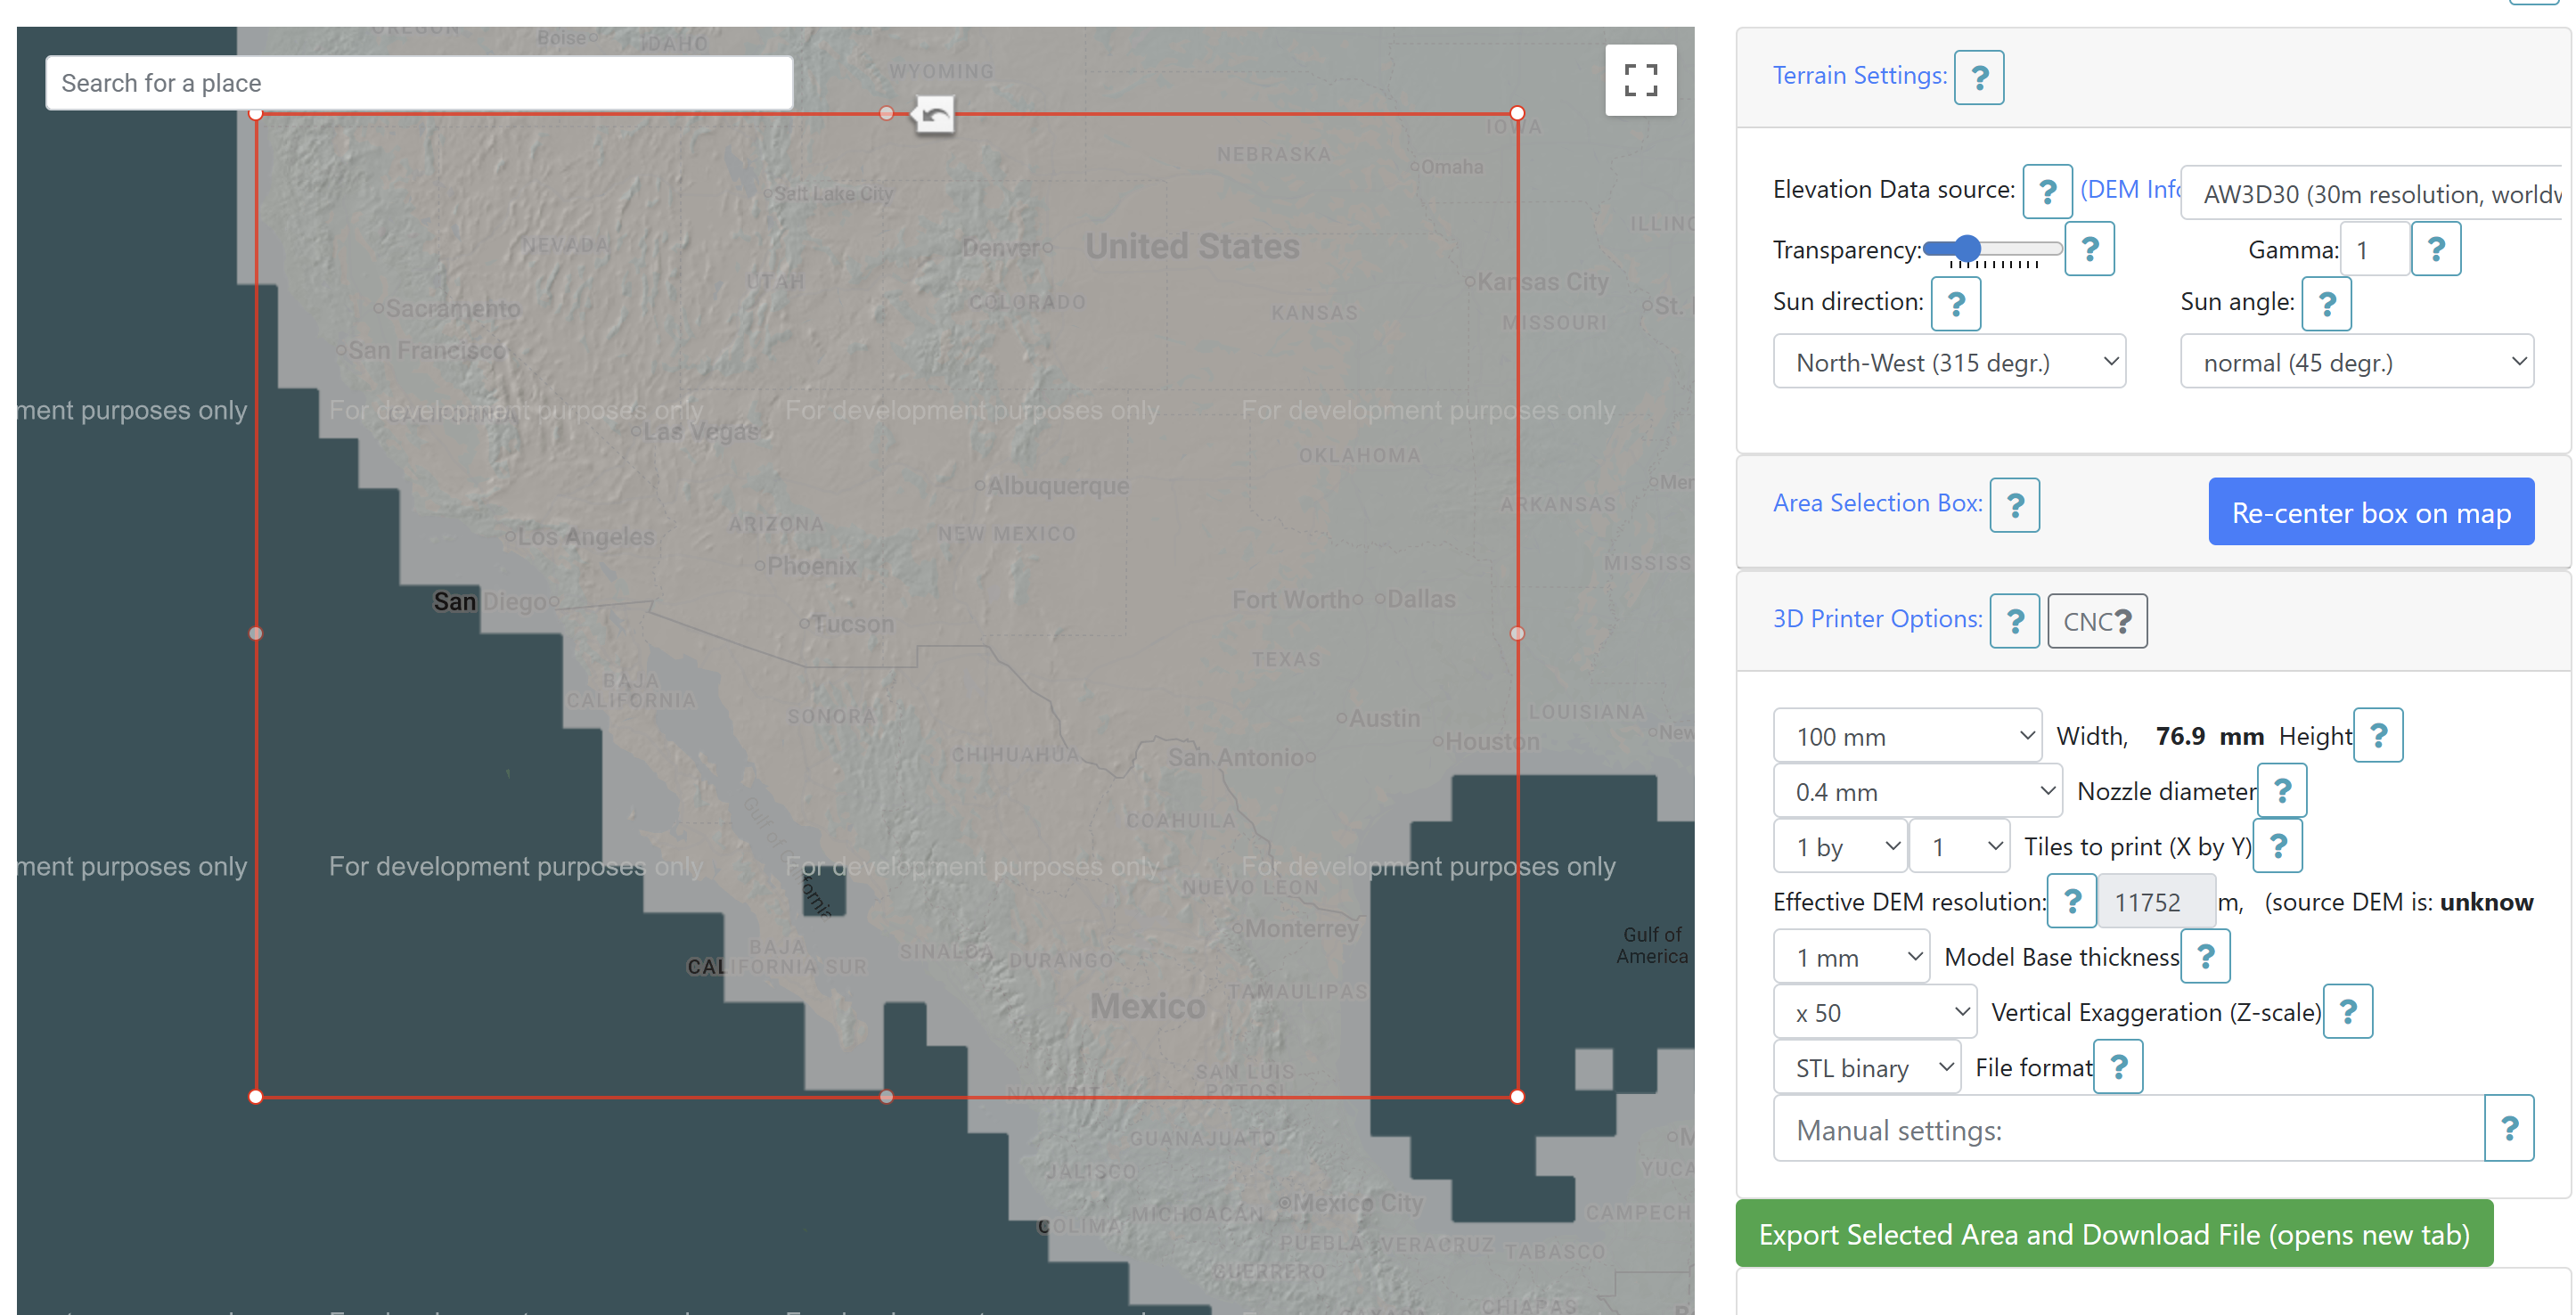
Task: Click the Search for a place field
Action: (x=418, y=83)
